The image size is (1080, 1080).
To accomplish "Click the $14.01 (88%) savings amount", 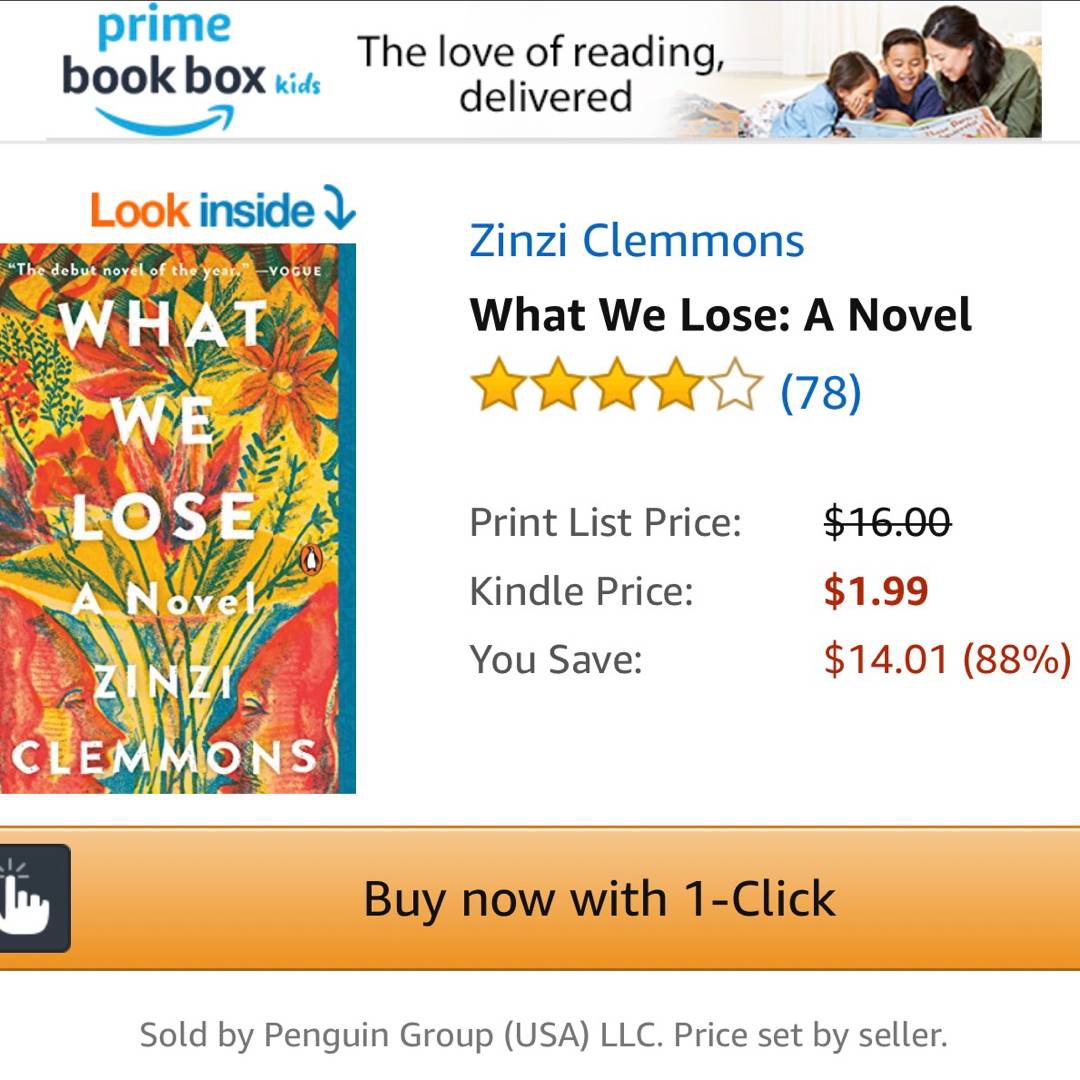I will [x=946, y=660].
